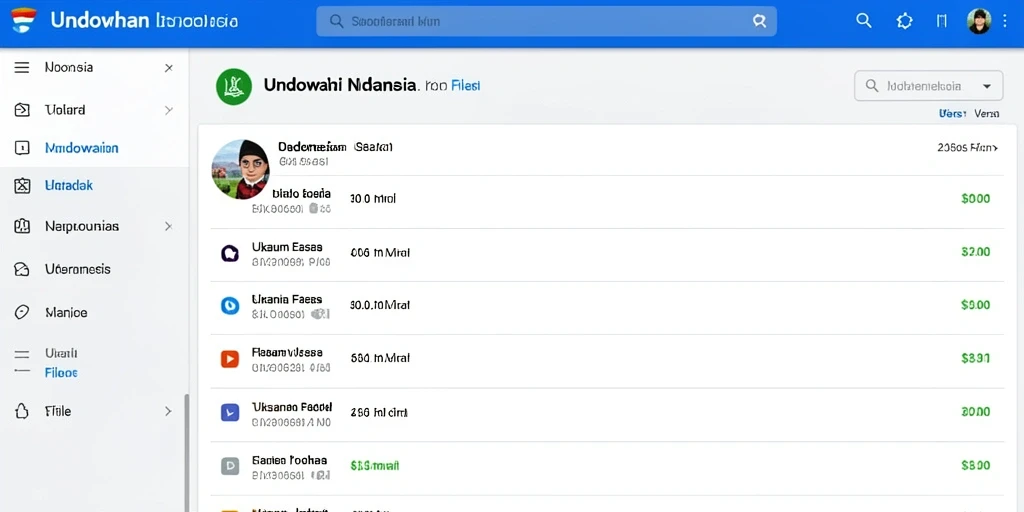Select the bialo foeria row
The width and height of the screenshot is (1024, 512).
click(301, 193)
